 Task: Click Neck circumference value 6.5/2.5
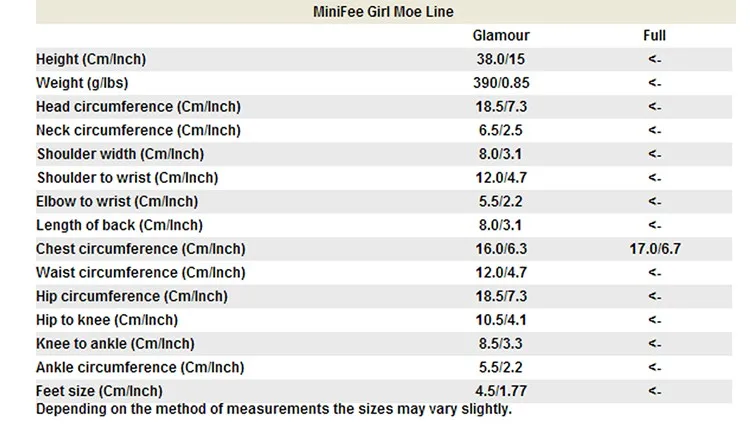(x=501, y=130)
